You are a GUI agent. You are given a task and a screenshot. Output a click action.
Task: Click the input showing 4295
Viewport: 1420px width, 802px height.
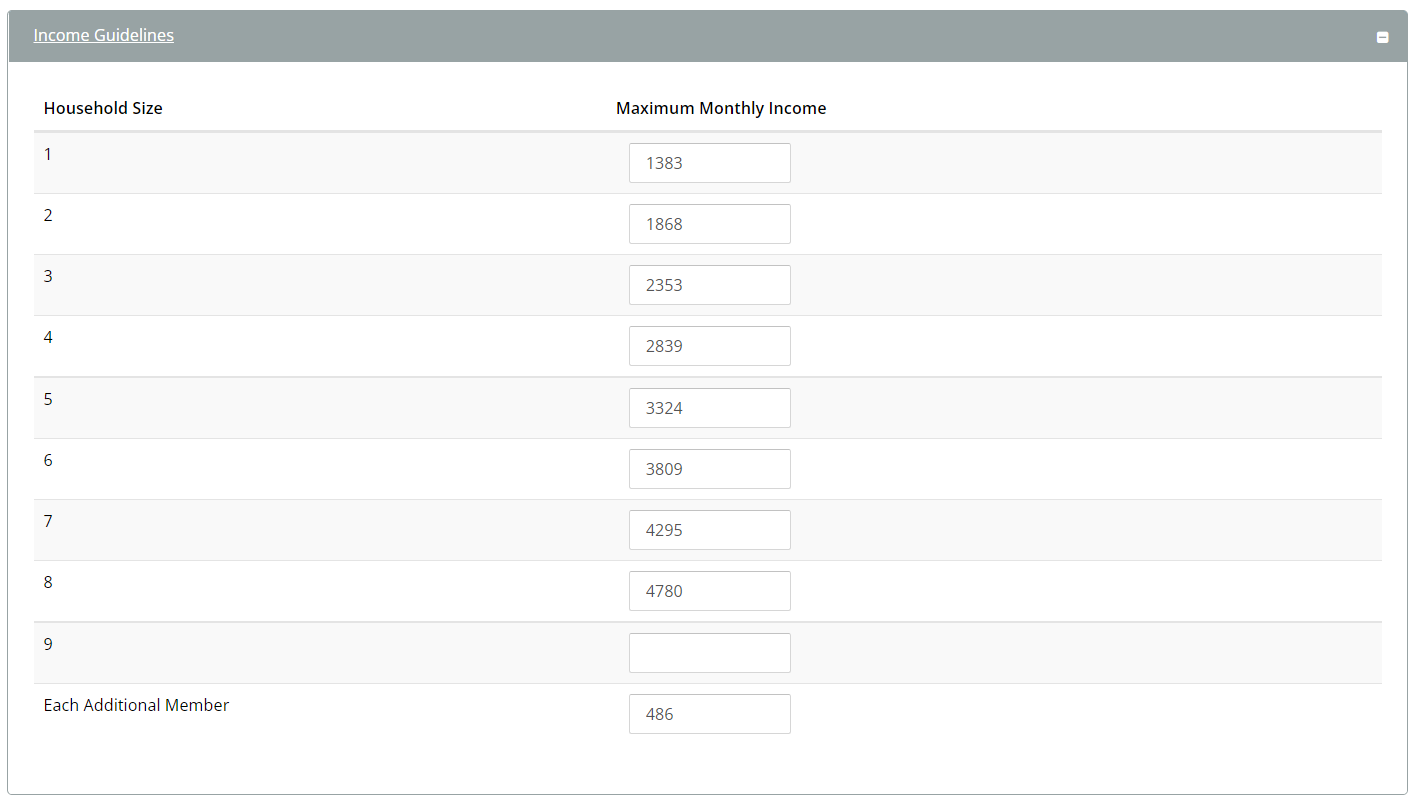[709, 530]
